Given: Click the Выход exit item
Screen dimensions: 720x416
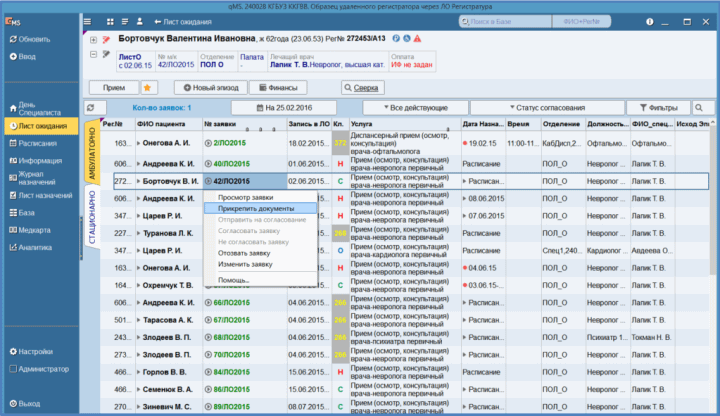Looking at the screenshot, I should coord(29,403).
